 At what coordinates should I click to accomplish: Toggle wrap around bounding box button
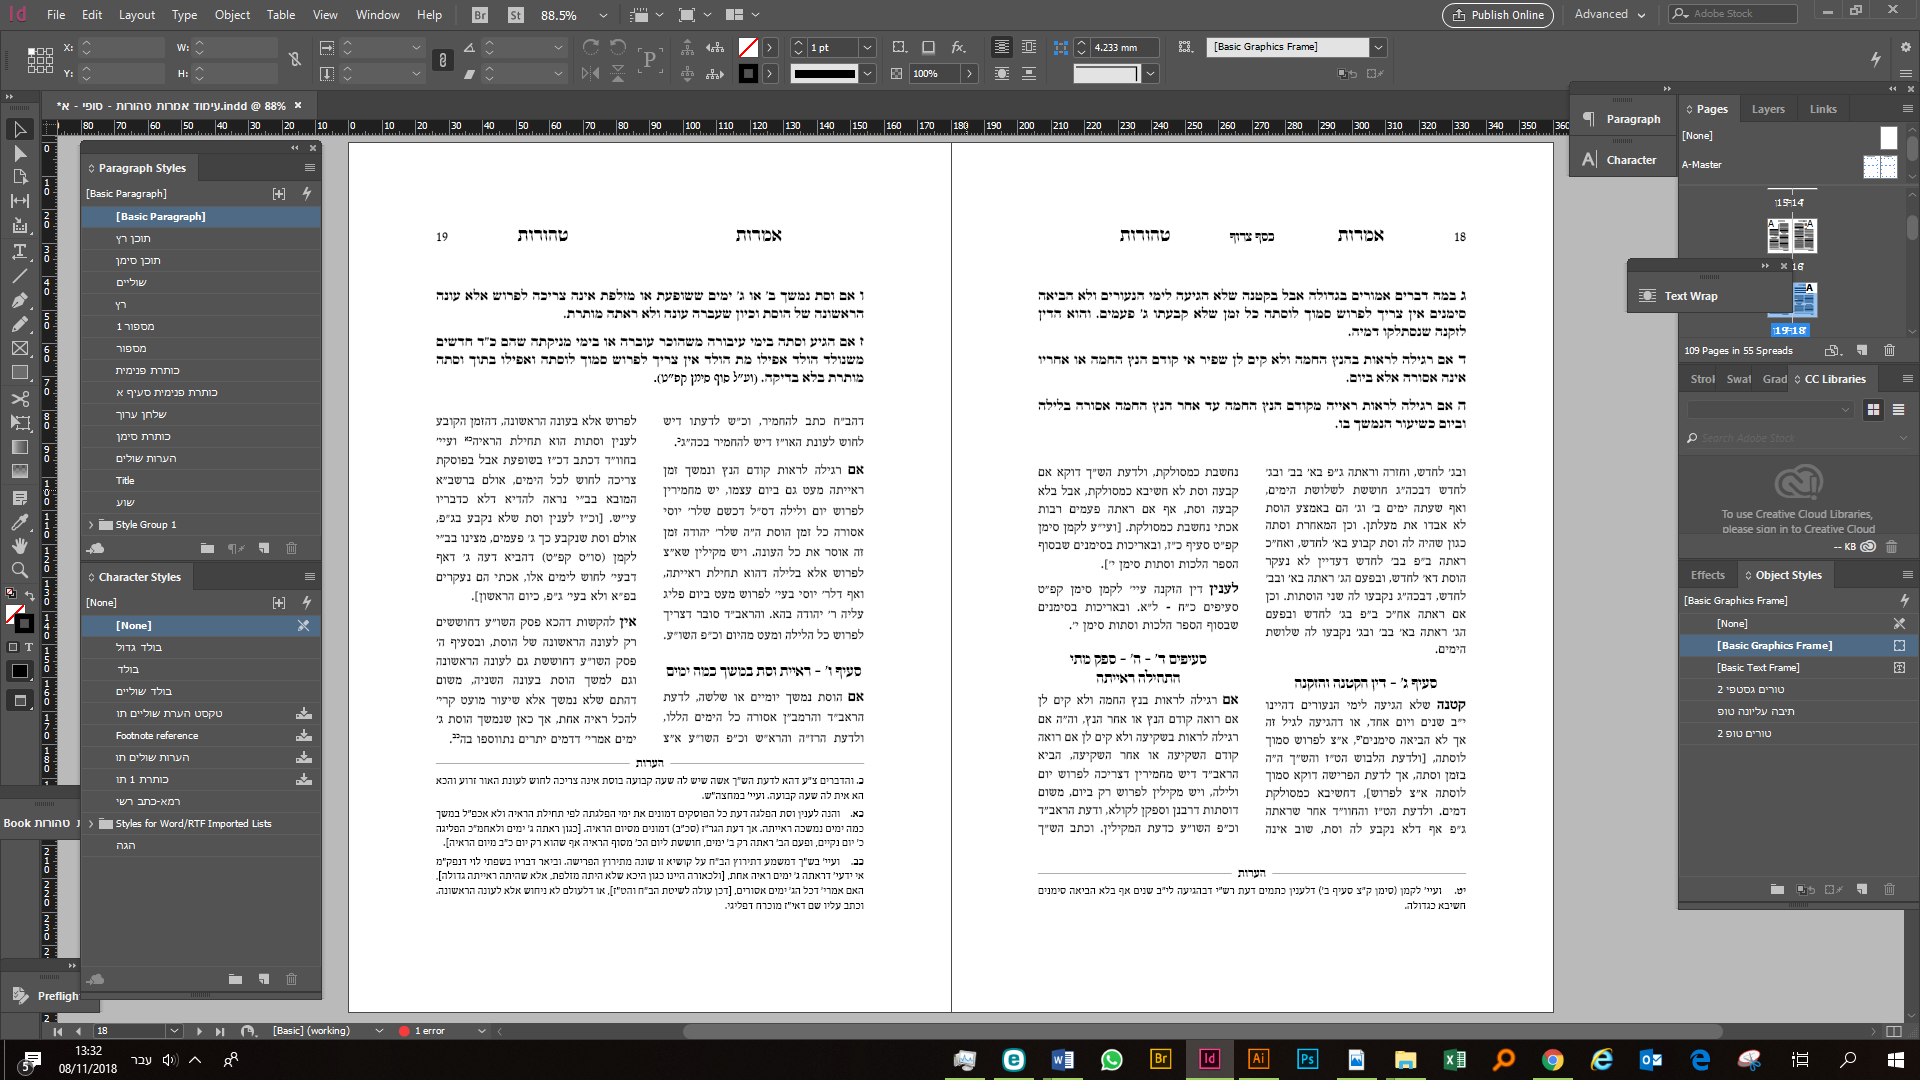click(1029, 47)
